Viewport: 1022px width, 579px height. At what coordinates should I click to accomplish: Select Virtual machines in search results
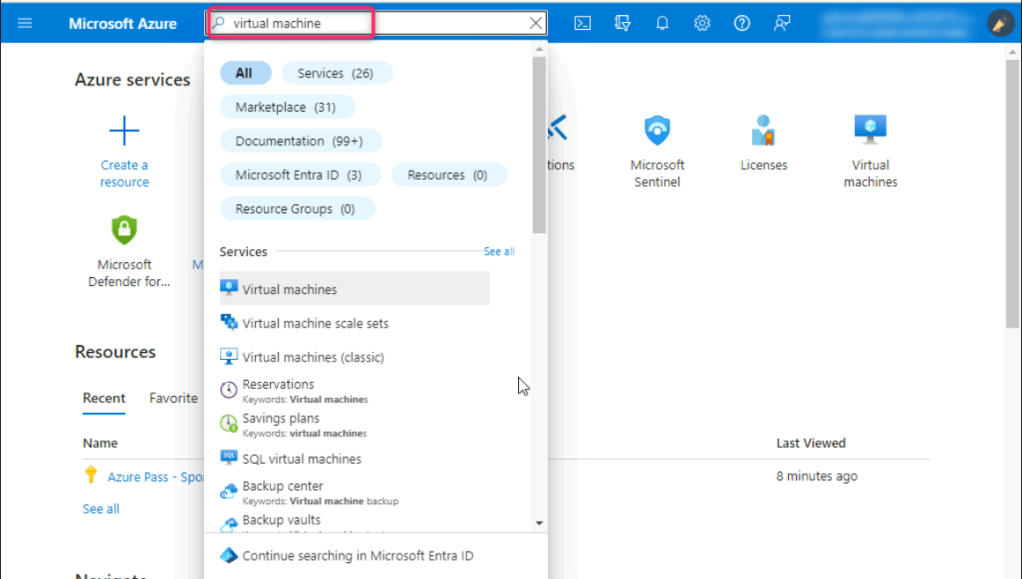click(290, 289)
